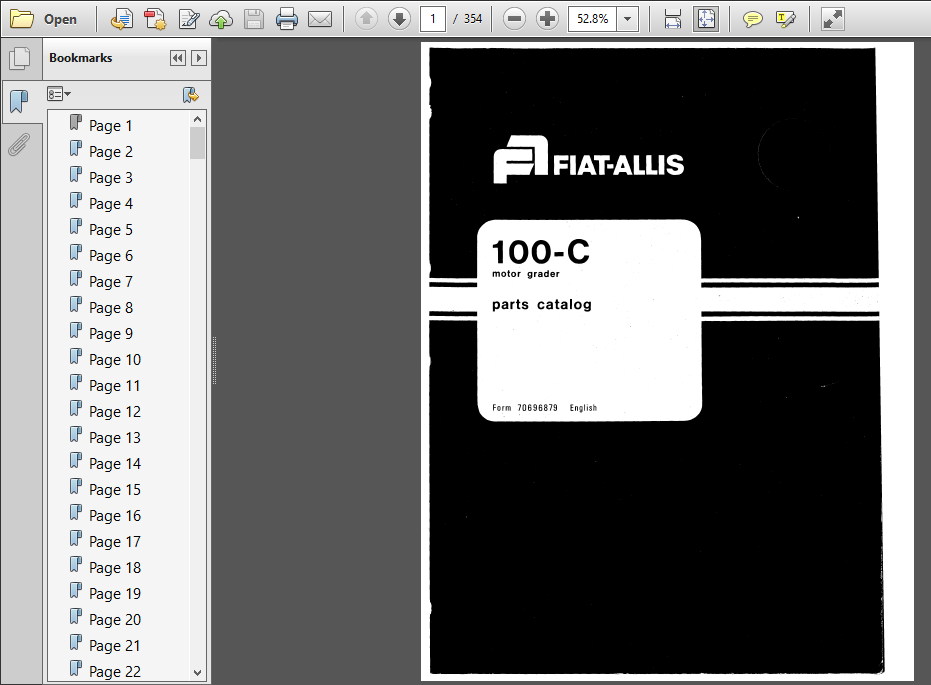Add a sticky note comment icon
The height and width of the screenshot is (685, 931).
coord(752,19)
